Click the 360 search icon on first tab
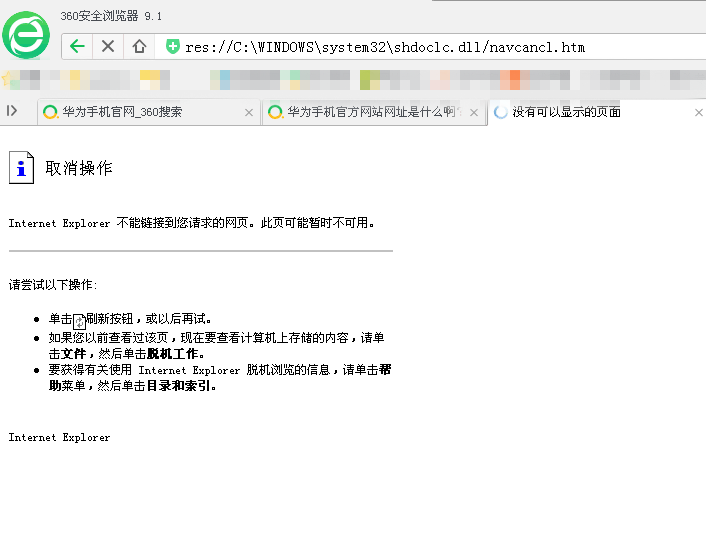The image size is (706, 554). [x=50, y=112]
